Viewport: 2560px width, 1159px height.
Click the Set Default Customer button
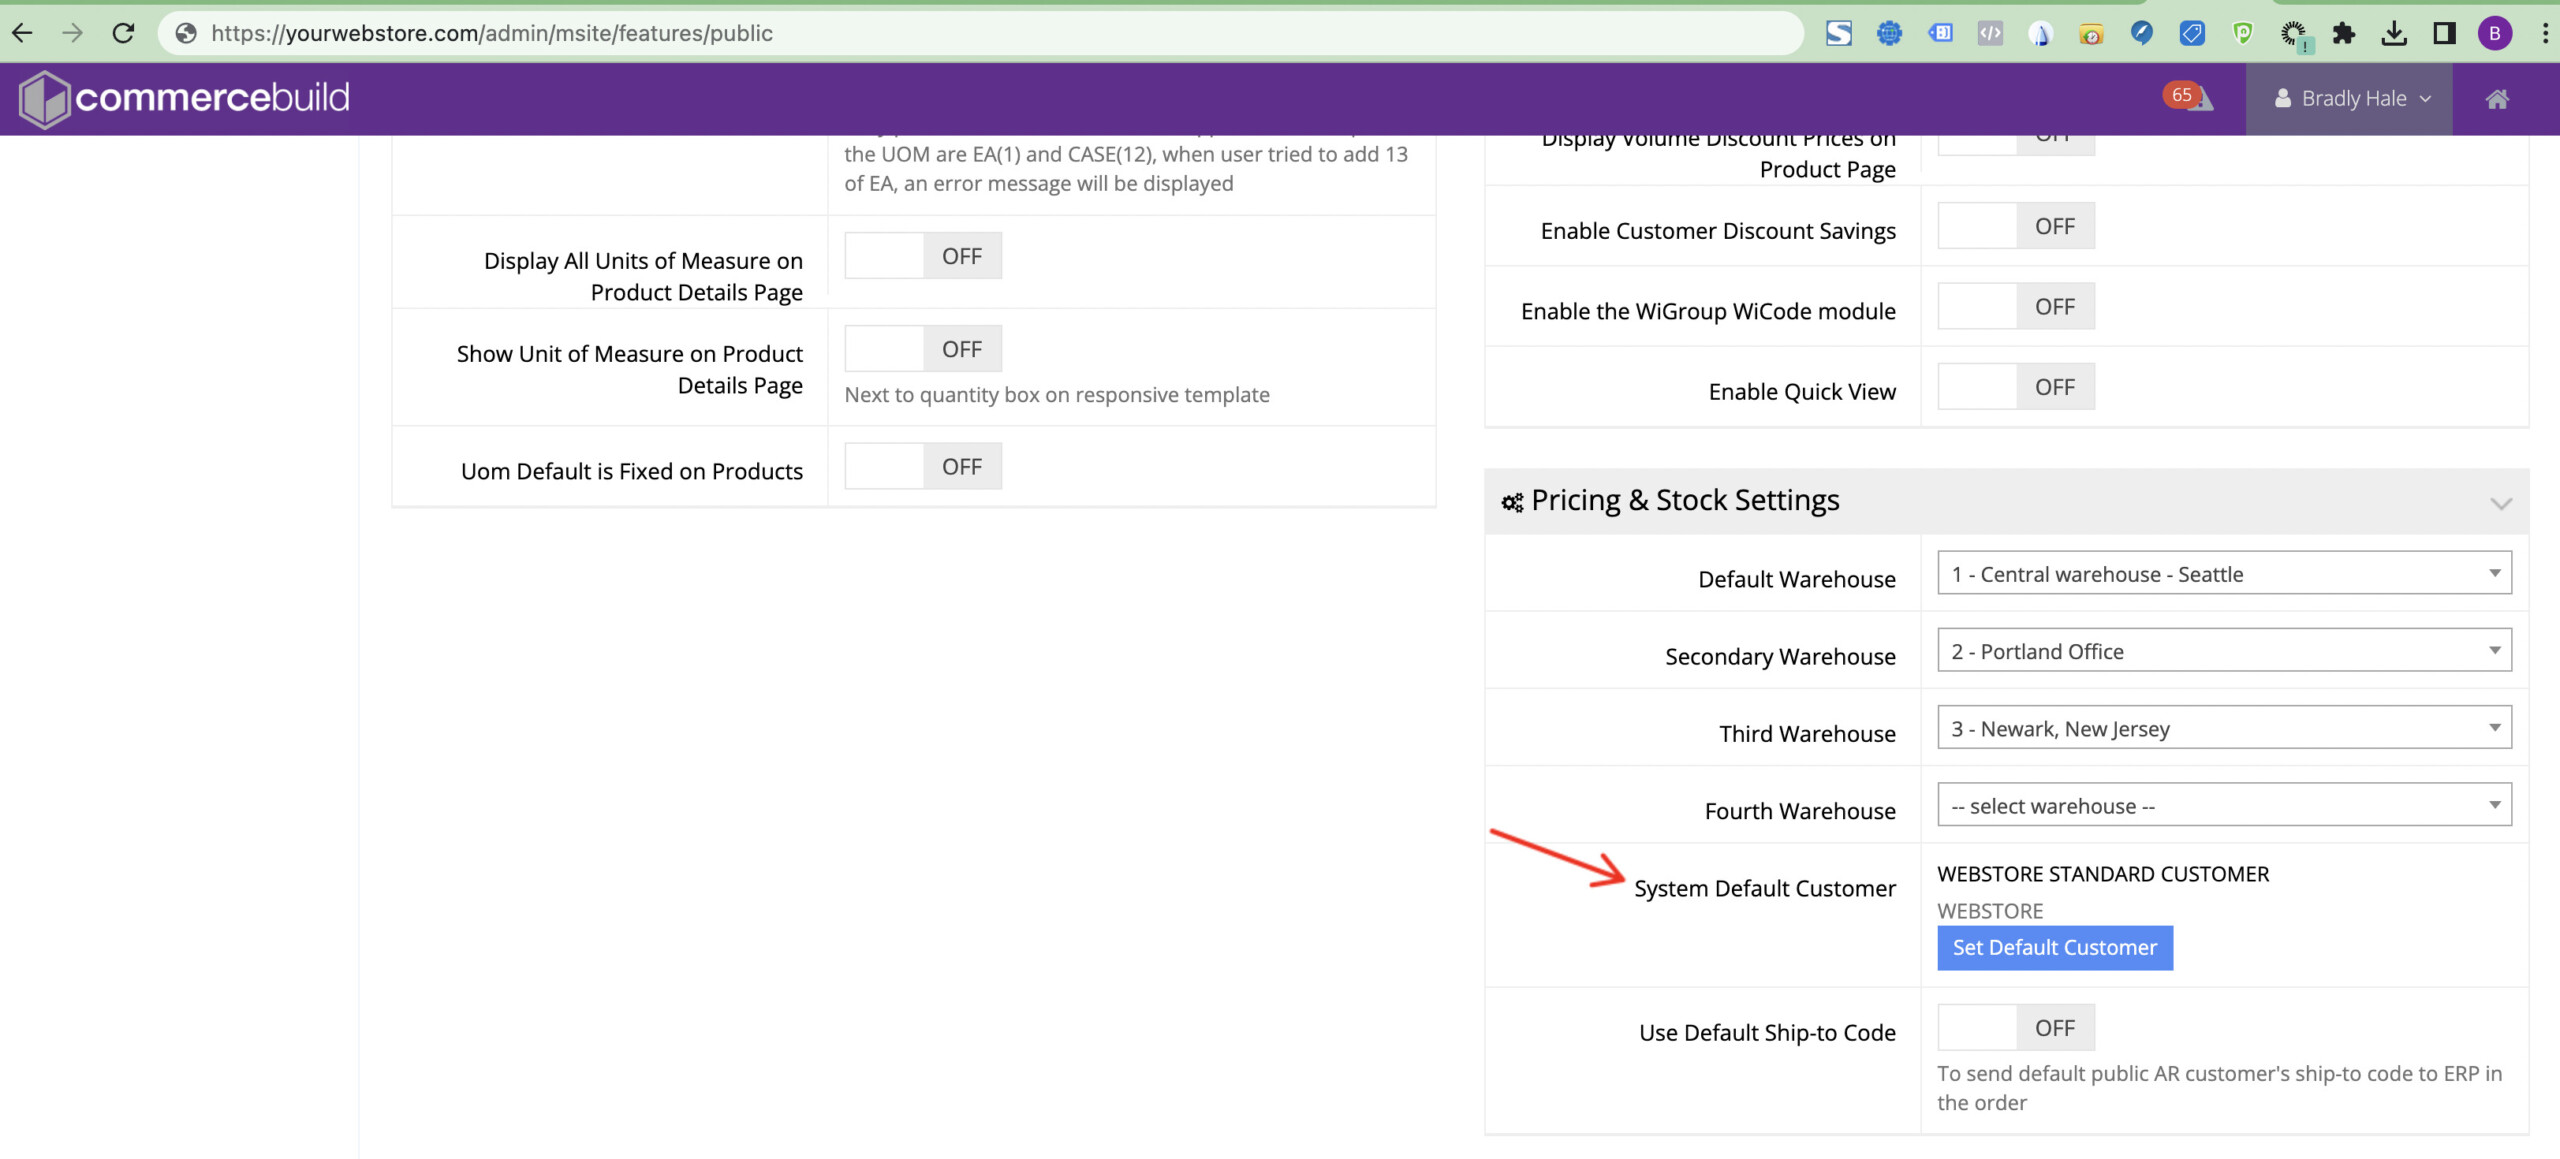[x=2054, y=948]
